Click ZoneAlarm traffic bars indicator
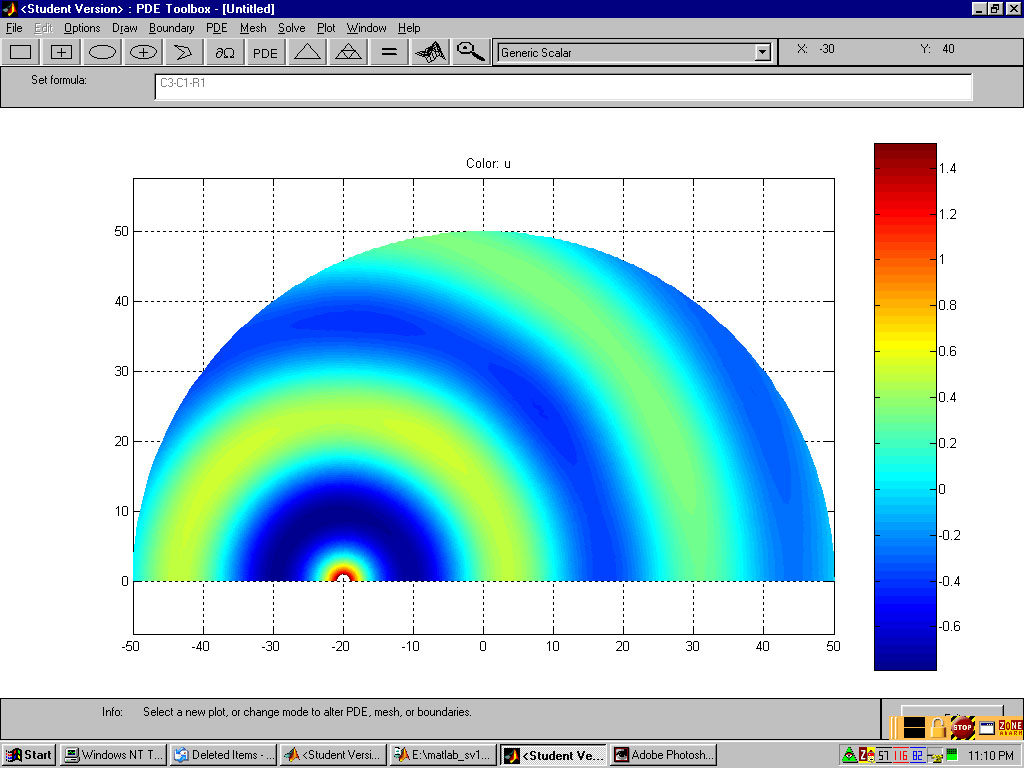The height and width of the screenshot is (768, 1024). point(914,727)
